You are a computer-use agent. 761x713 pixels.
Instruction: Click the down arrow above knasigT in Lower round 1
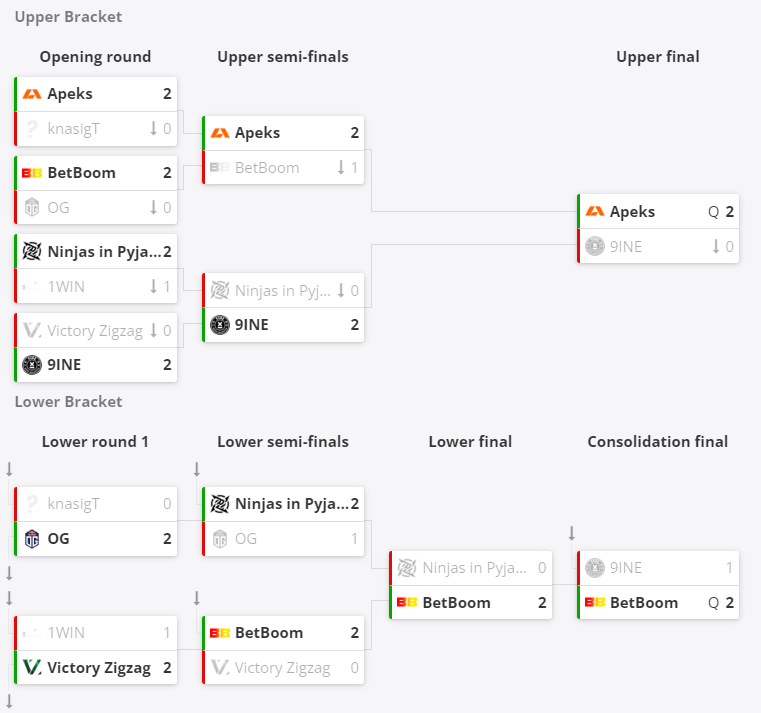[9, 469]
